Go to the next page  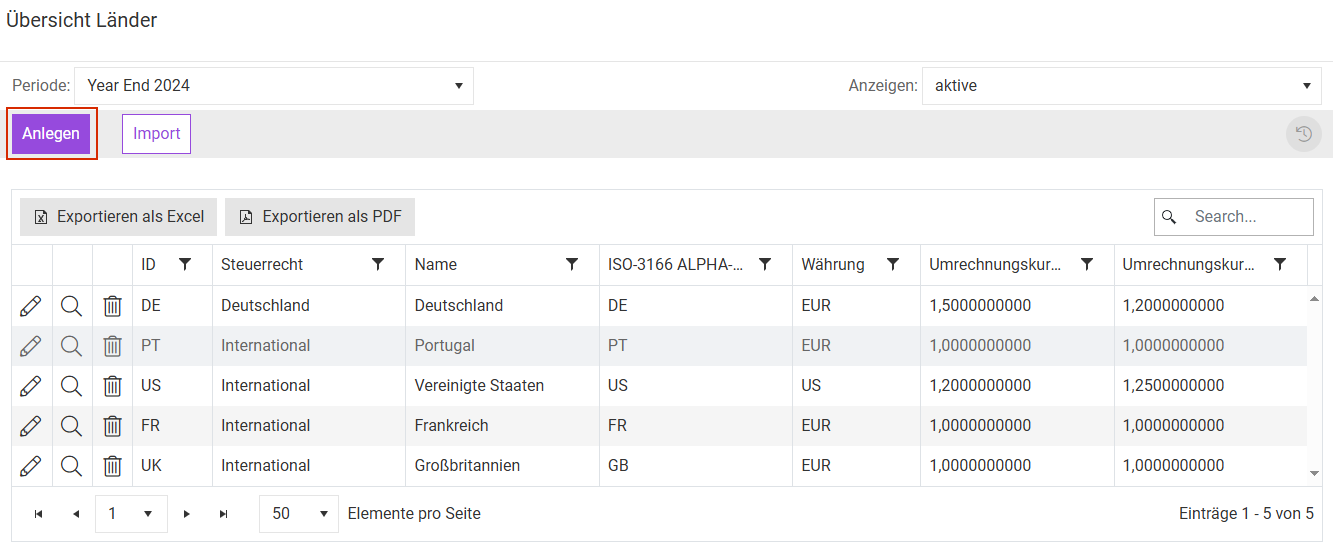tap(187, 514)
